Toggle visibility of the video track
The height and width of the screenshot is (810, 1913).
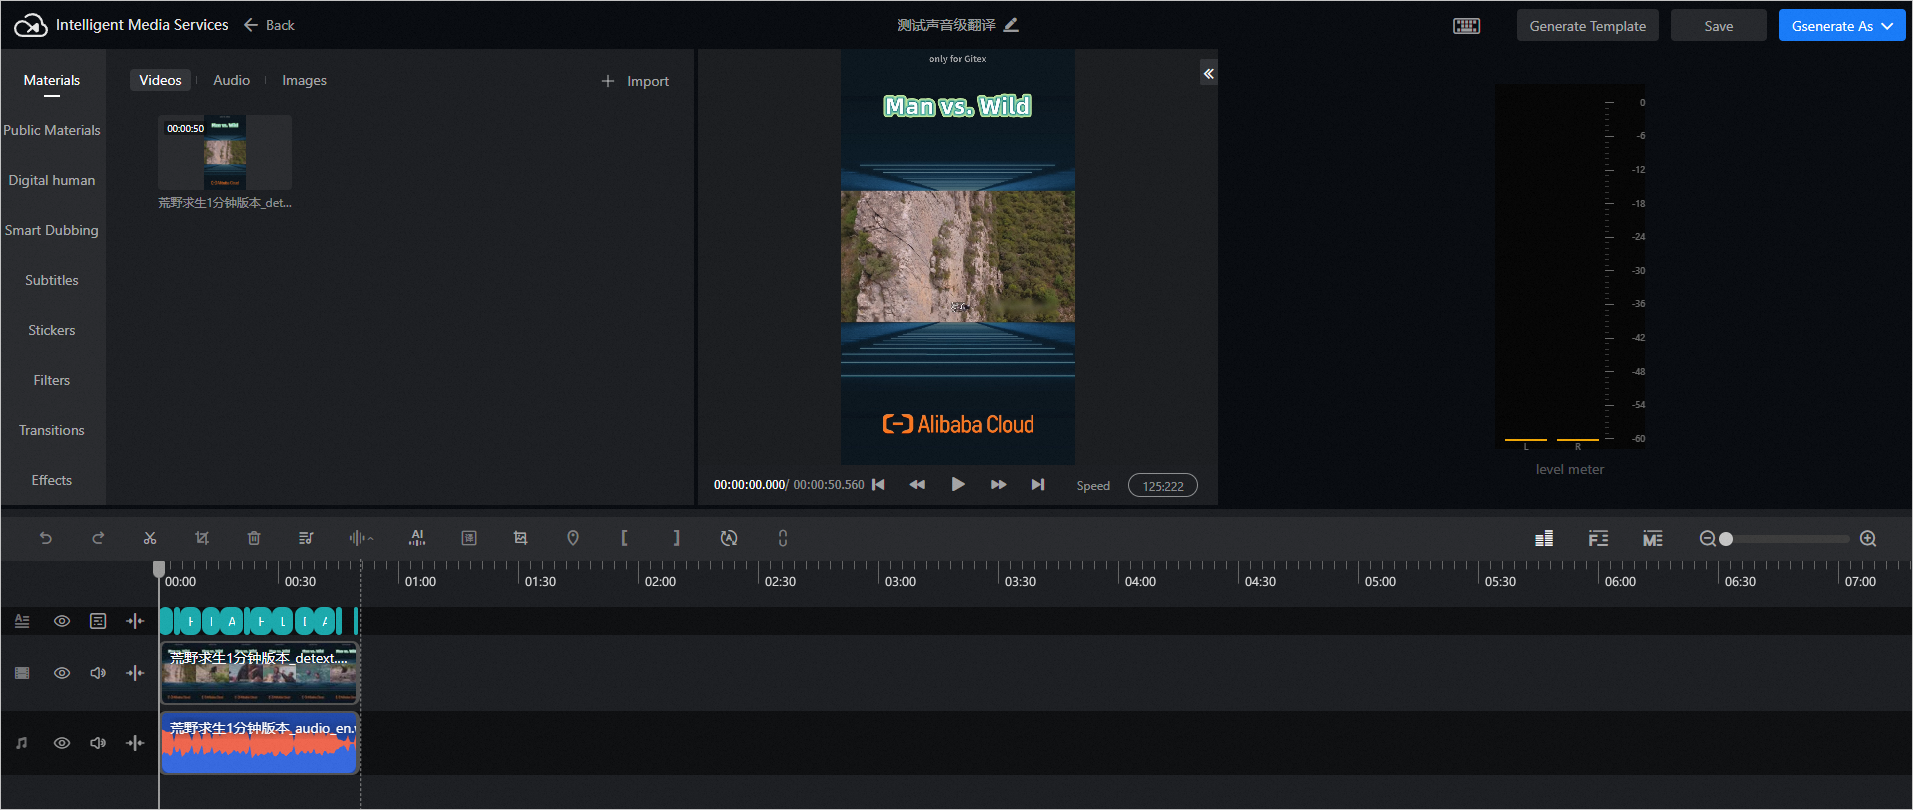pos(62,673)
